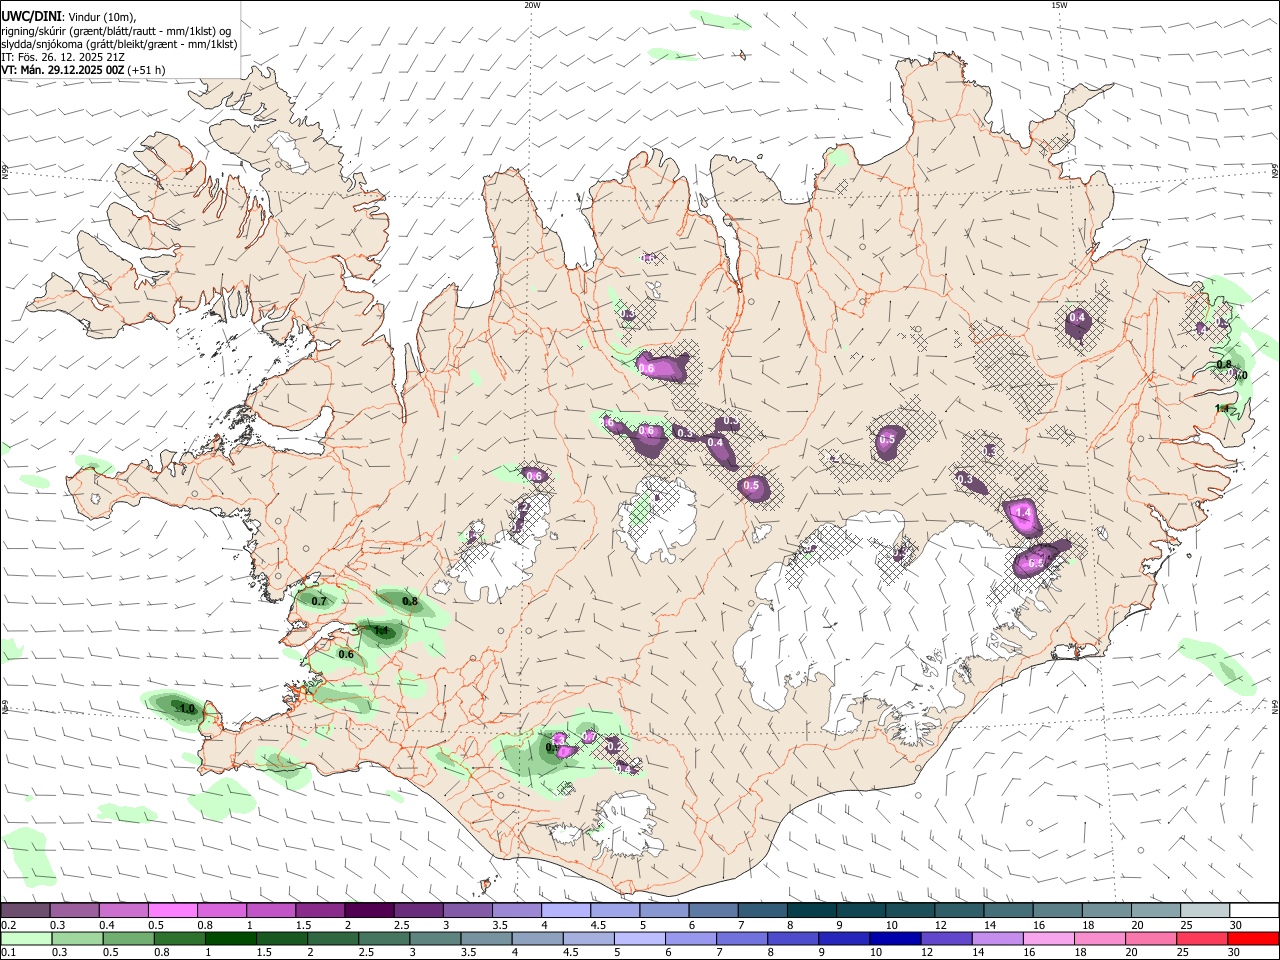Viewport: 1280px width, 960px height.
Task: Pick the light violet rain swatch starting at 14
Action: 998,939
